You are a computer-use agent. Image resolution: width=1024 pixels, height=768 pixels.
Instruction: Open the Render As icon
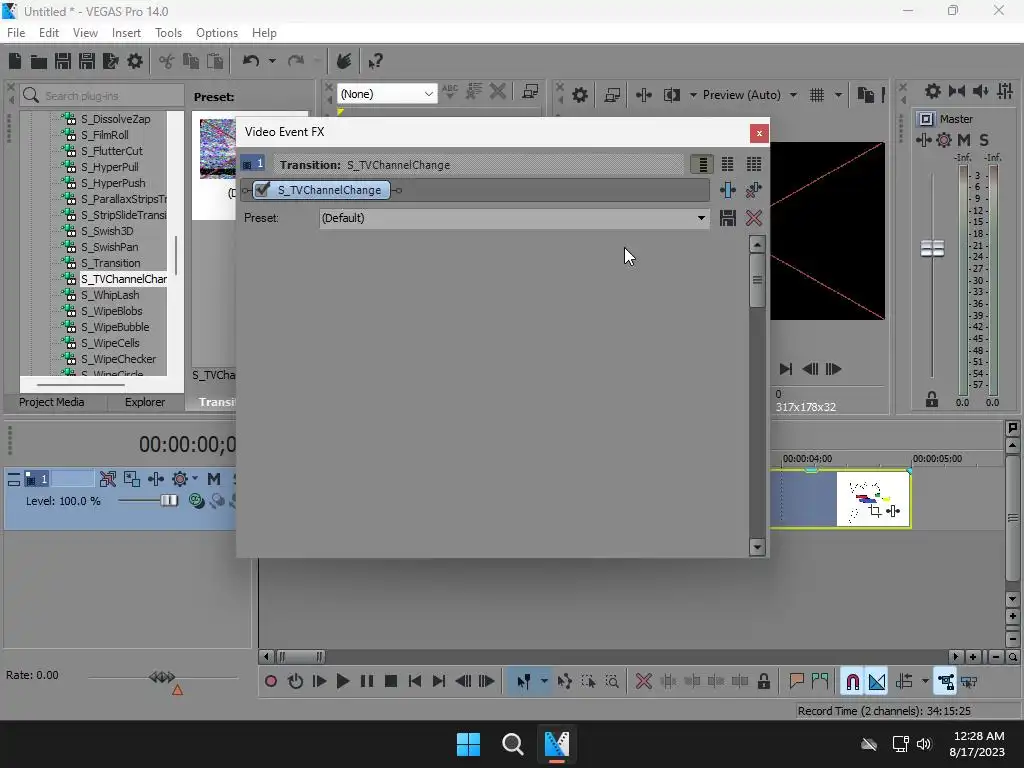[x=110, y=61]
